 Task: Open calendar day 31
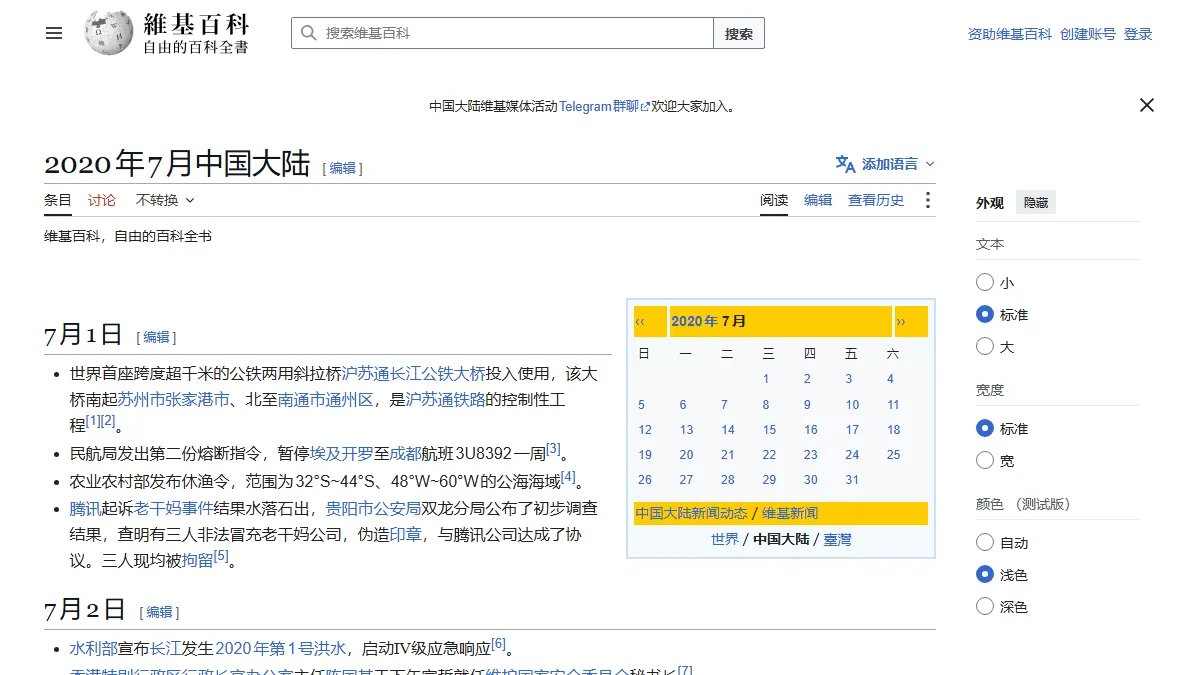click(852, 480)
